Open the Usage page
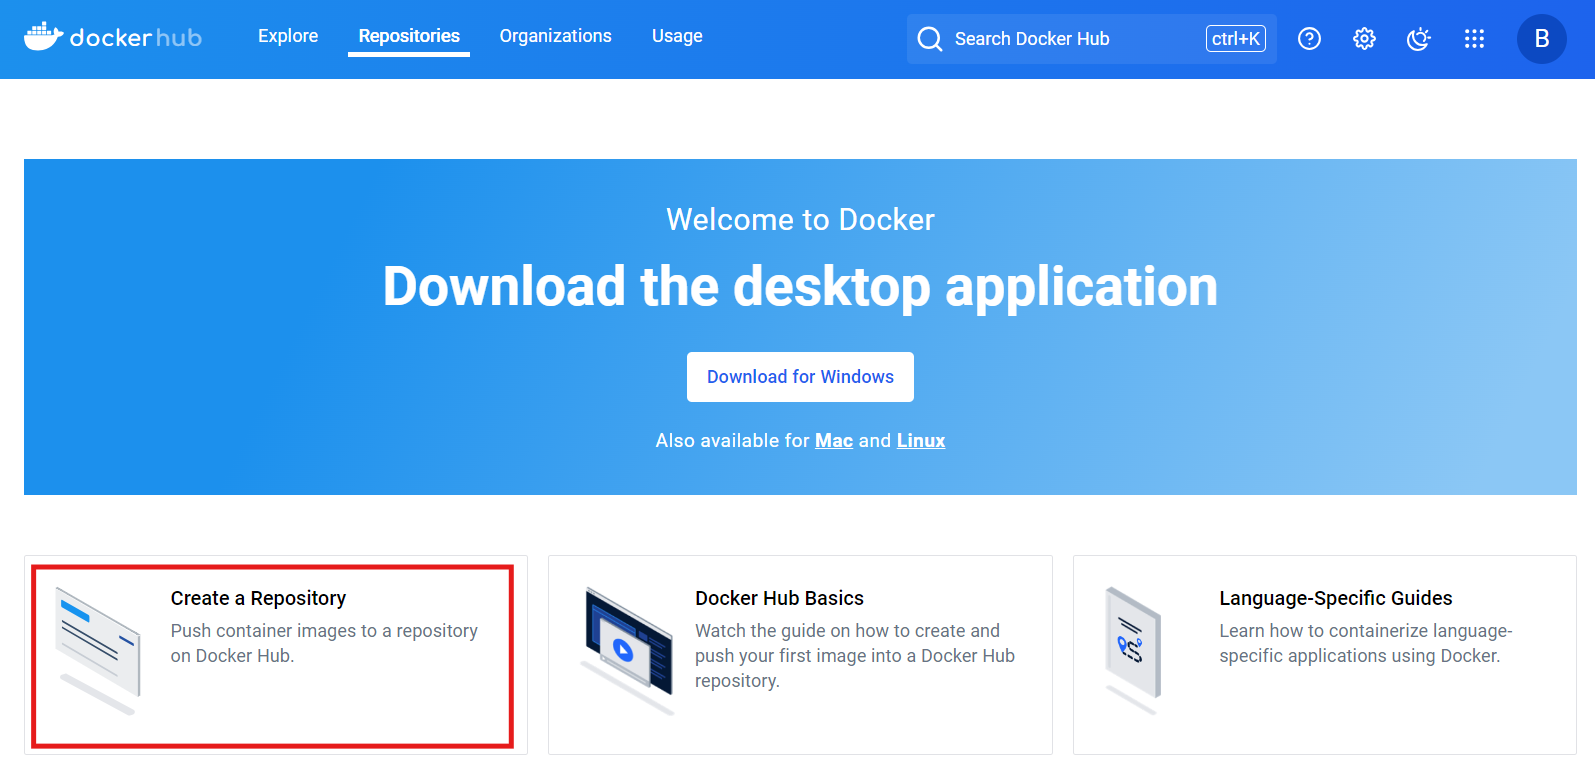The image size is (1595, 772). click(x=677, y=36)
